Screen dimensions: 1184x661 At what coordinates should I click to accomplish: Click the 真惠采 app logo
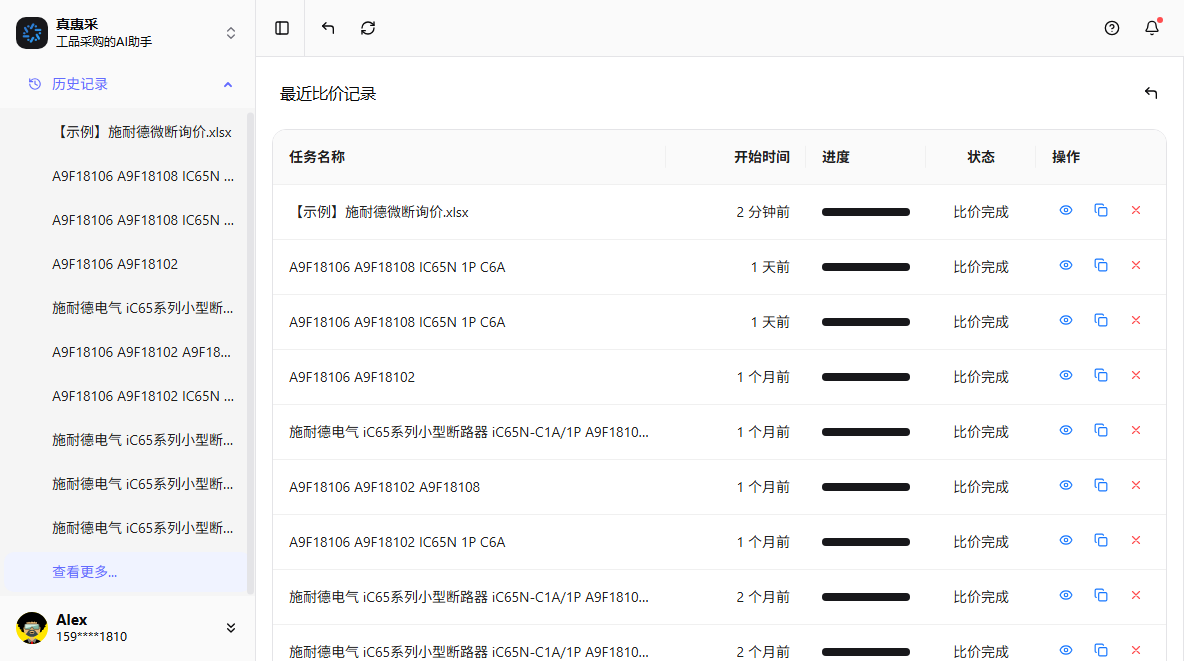pyautogui.click(x=32, y=33)
